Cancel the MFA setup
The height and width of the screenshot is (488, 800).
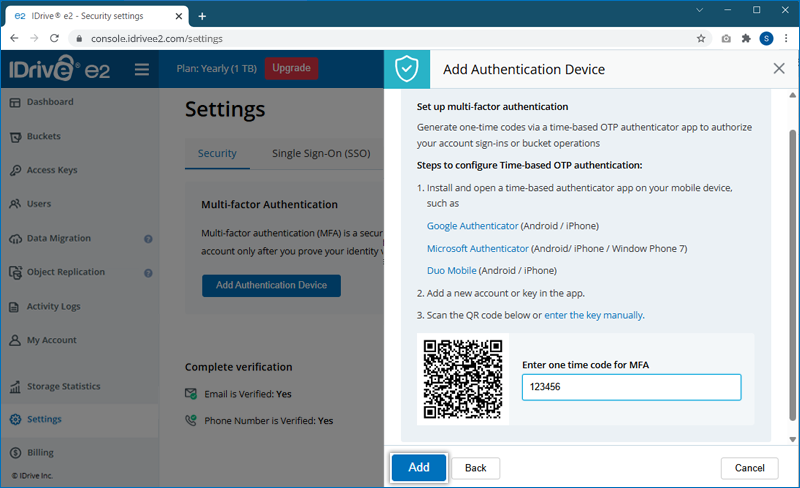tap(749, 468)
